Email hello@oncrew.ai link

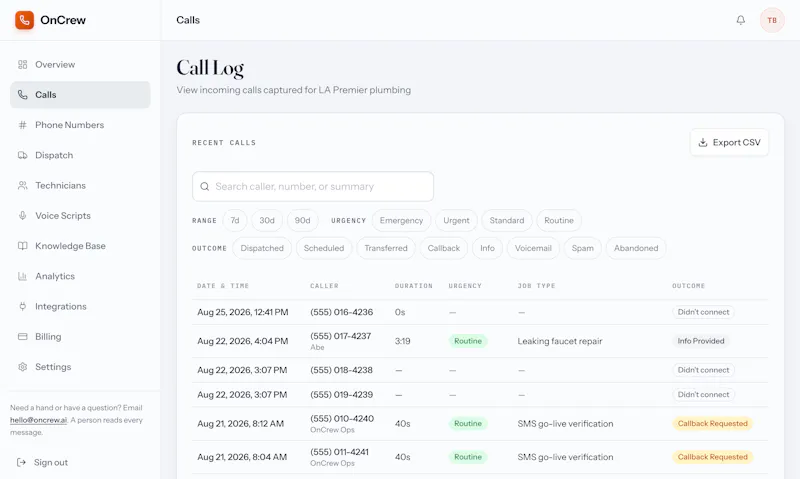tap(38, 420)
